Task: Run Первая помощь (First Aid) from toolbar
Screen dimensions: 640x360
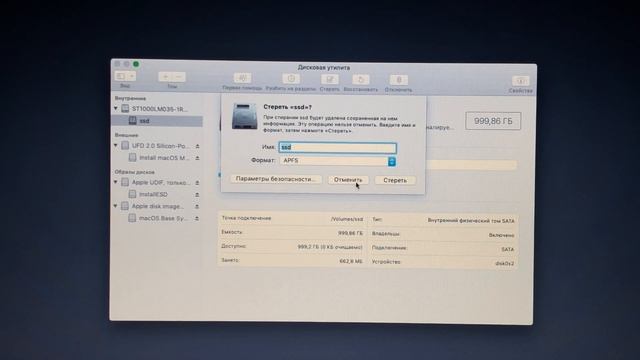Action: coord(242,78)
